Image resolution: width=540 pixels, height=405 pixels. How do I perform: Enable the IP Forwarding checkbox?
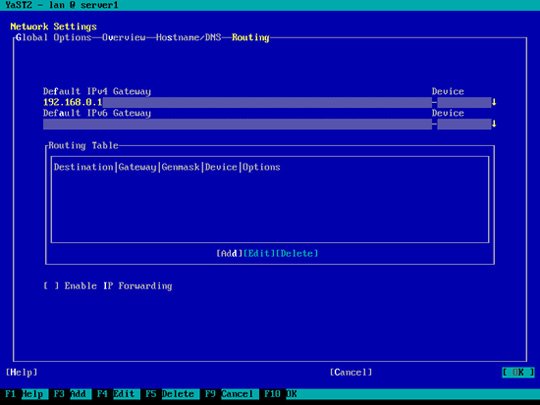51,286
